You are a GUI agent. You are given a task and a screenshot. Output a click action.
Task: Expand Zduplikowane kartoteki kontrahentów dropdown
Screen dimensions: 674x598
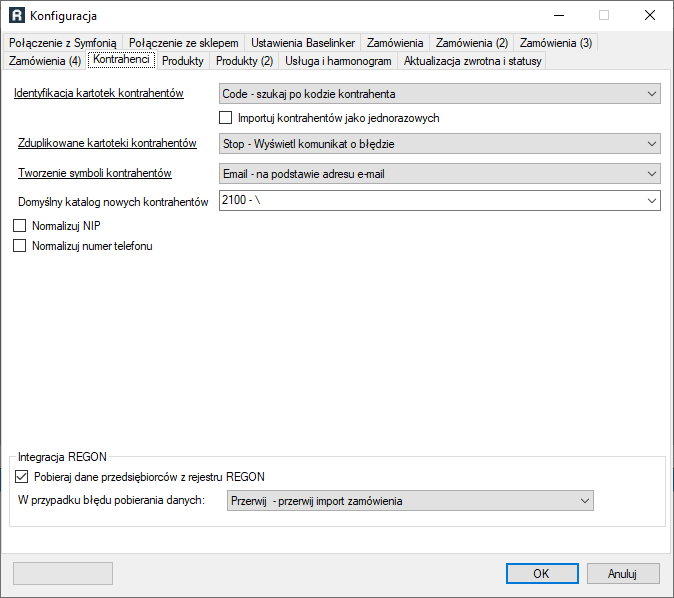(439, 144)
